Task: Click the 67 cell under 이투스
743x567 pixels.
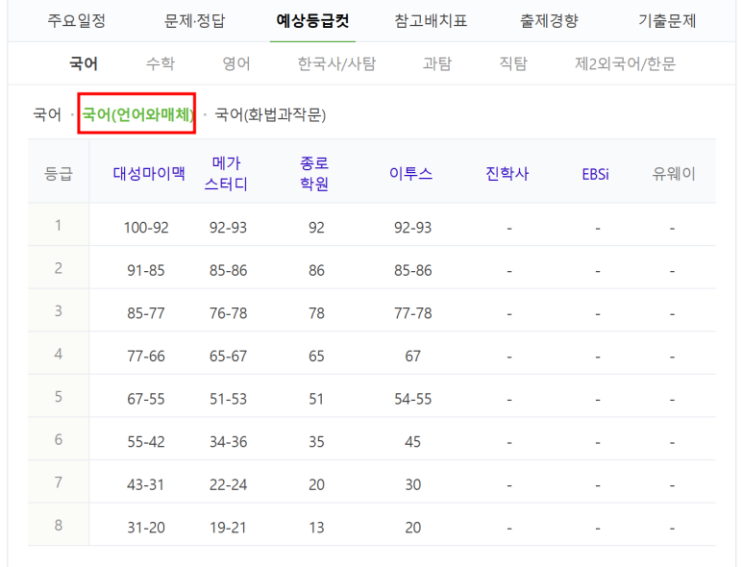Action: pyautogui.click(x=413, y=356)
